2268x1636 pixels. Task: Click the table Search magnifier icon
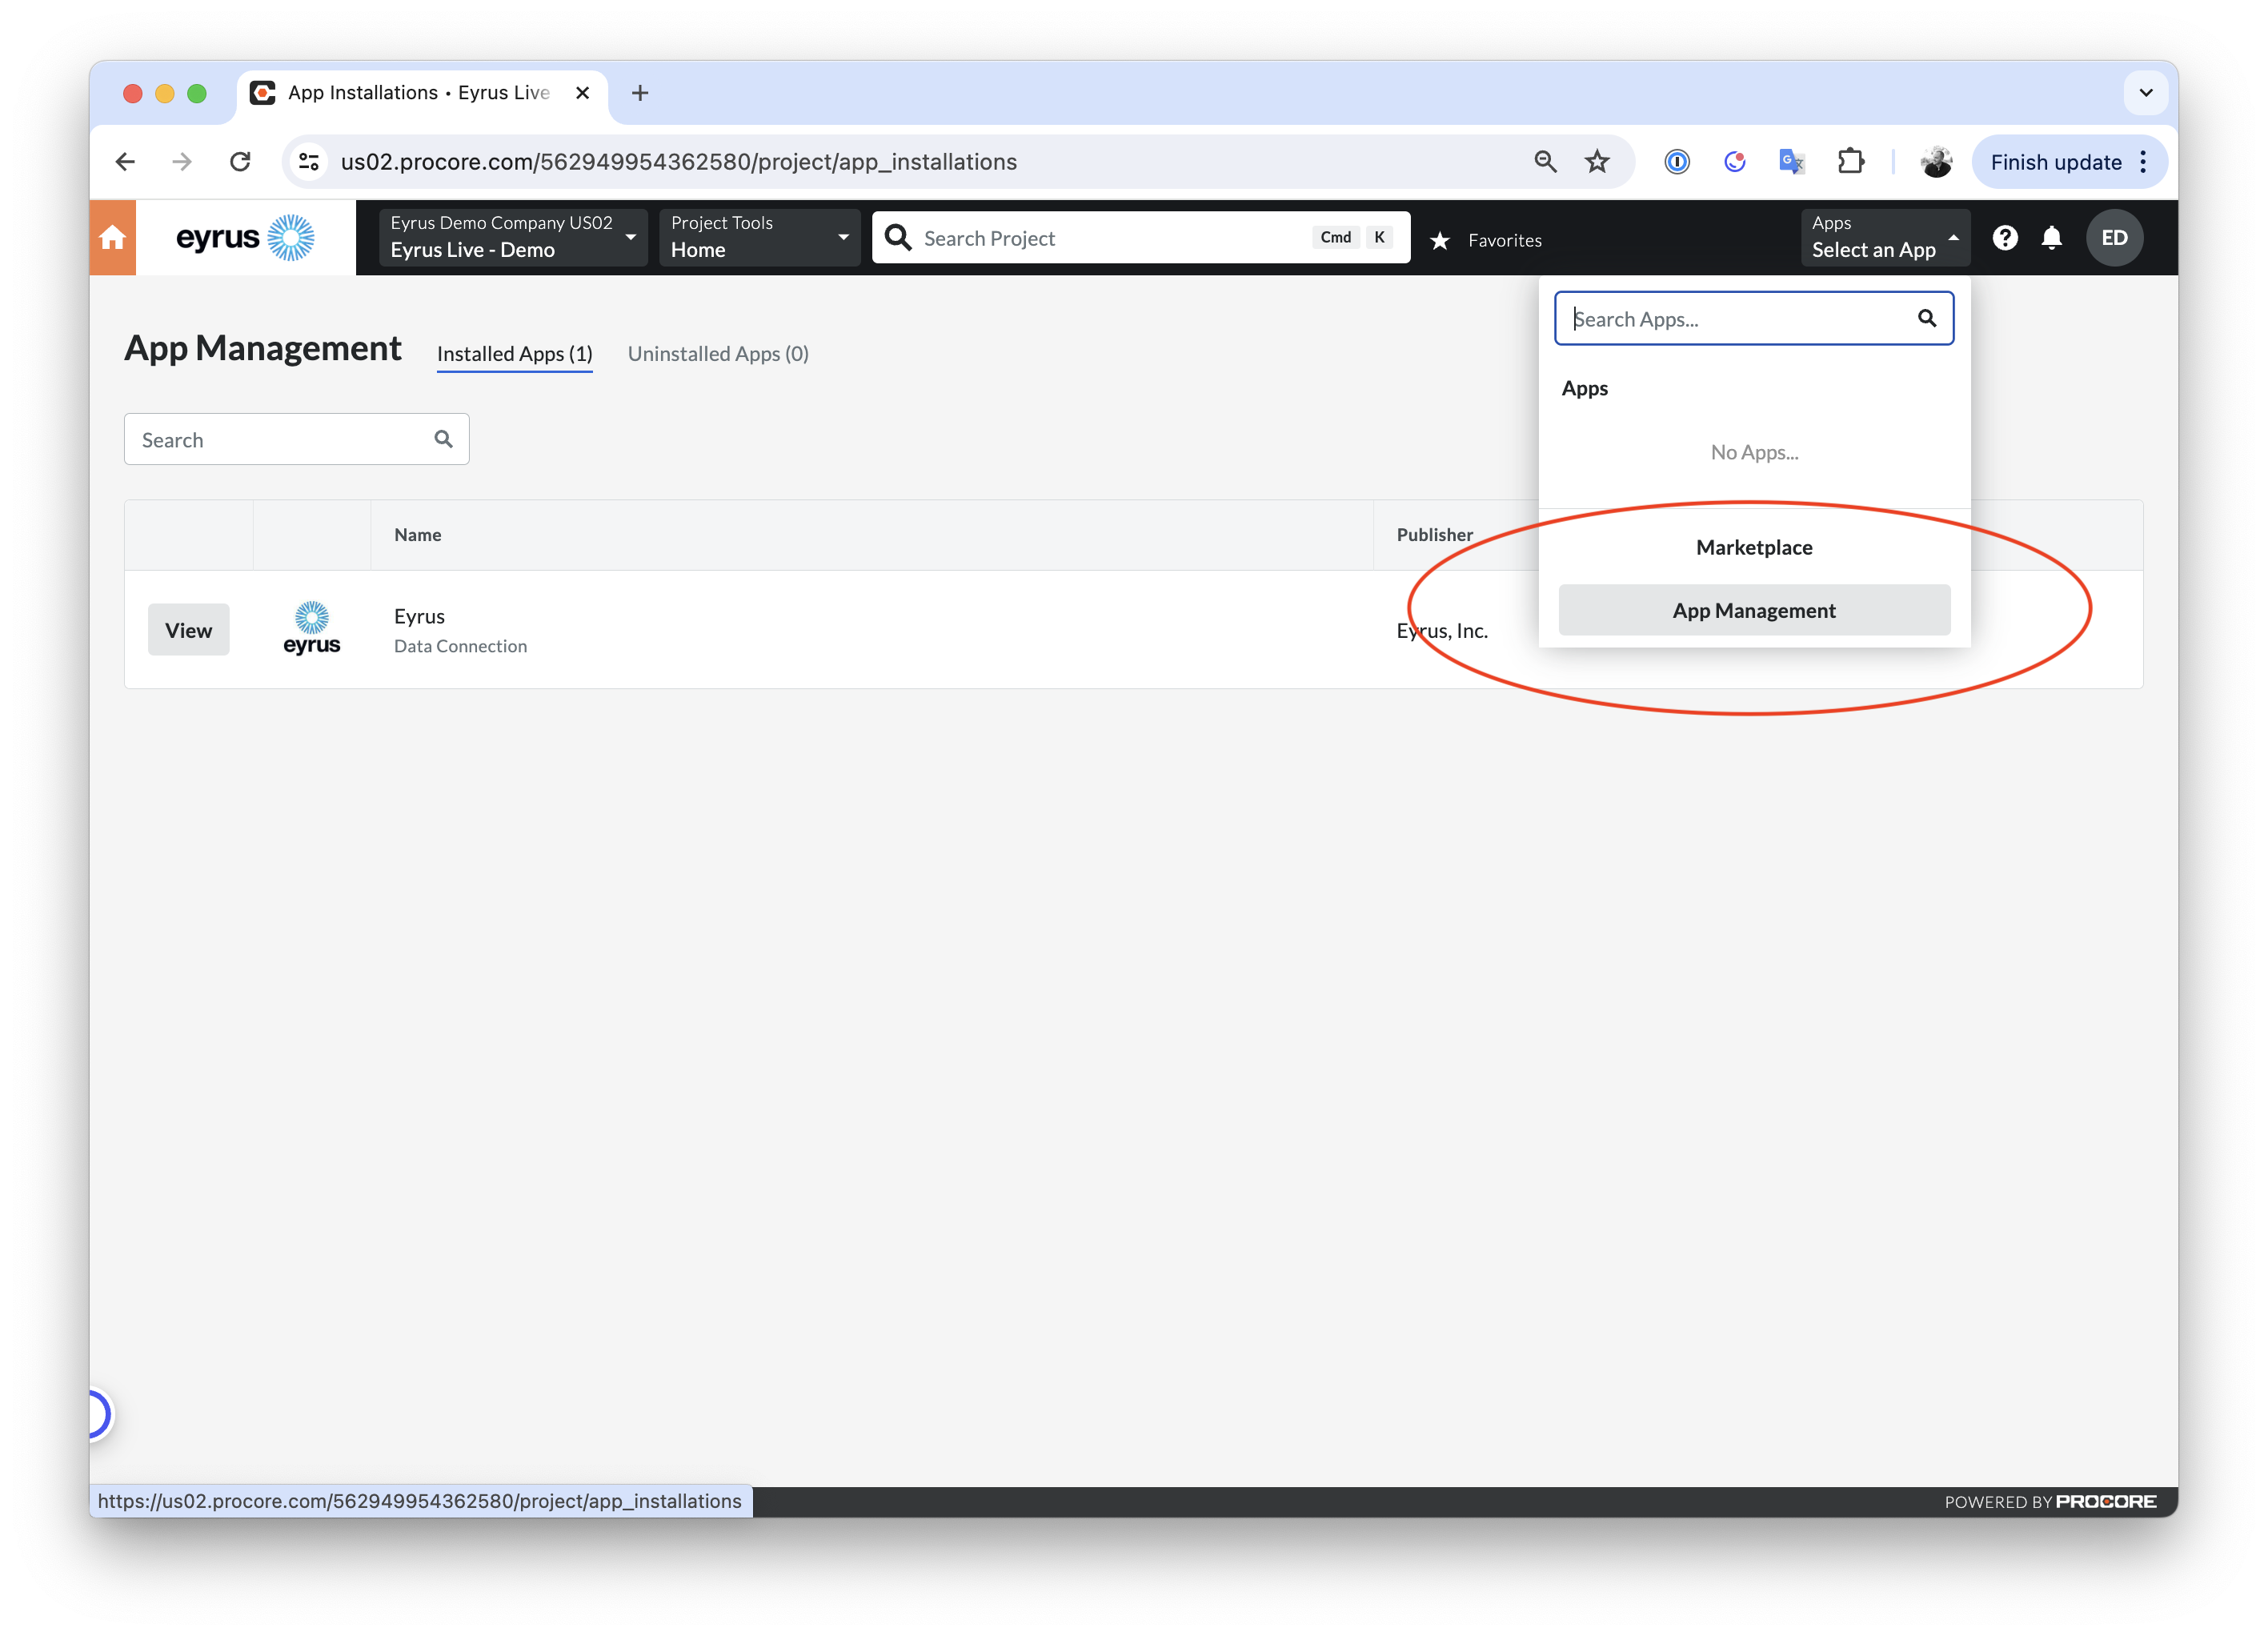443,439
